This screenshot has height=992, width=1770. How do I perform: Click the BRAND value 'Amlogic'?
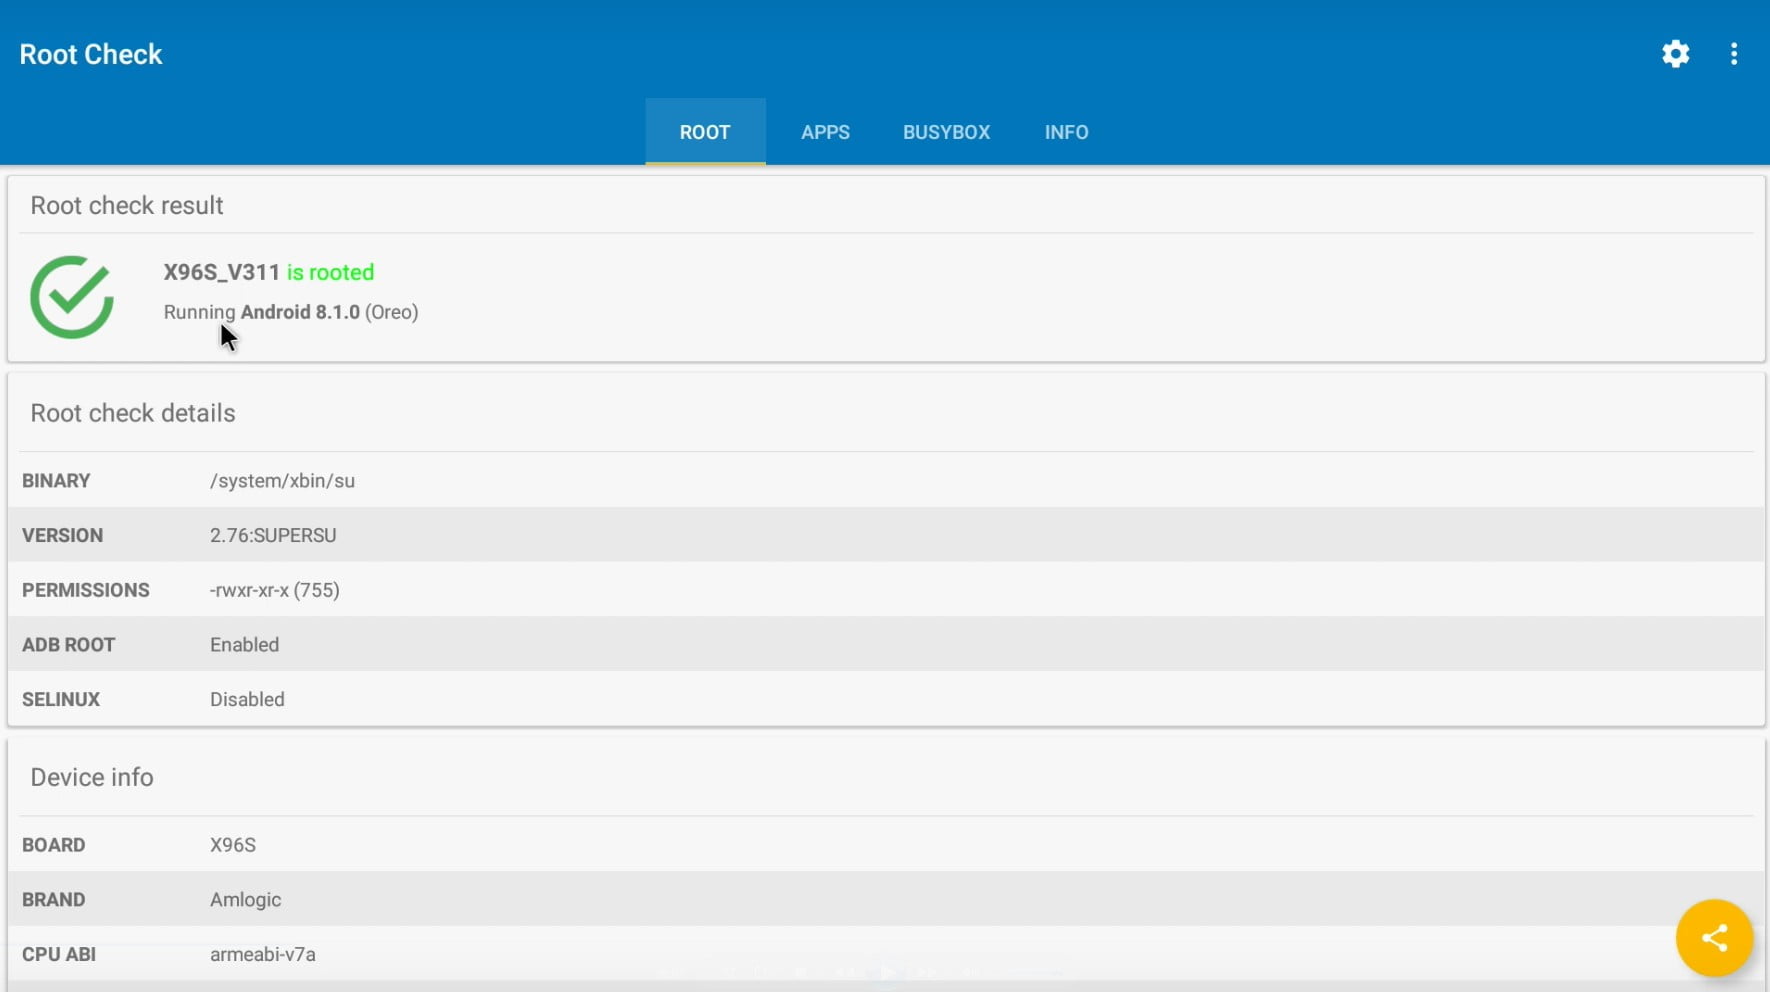(245, 900)
